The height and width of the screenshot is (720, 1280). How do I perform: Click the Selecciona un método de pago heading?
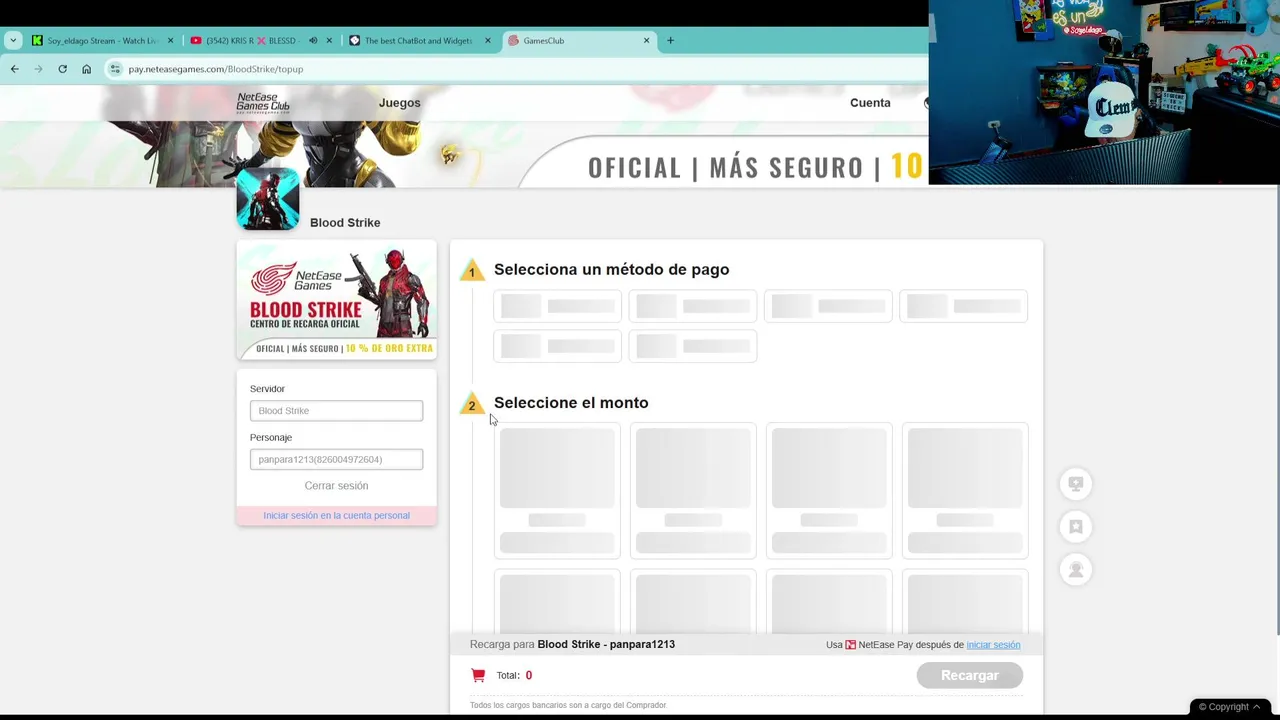(x=611, y=270)
